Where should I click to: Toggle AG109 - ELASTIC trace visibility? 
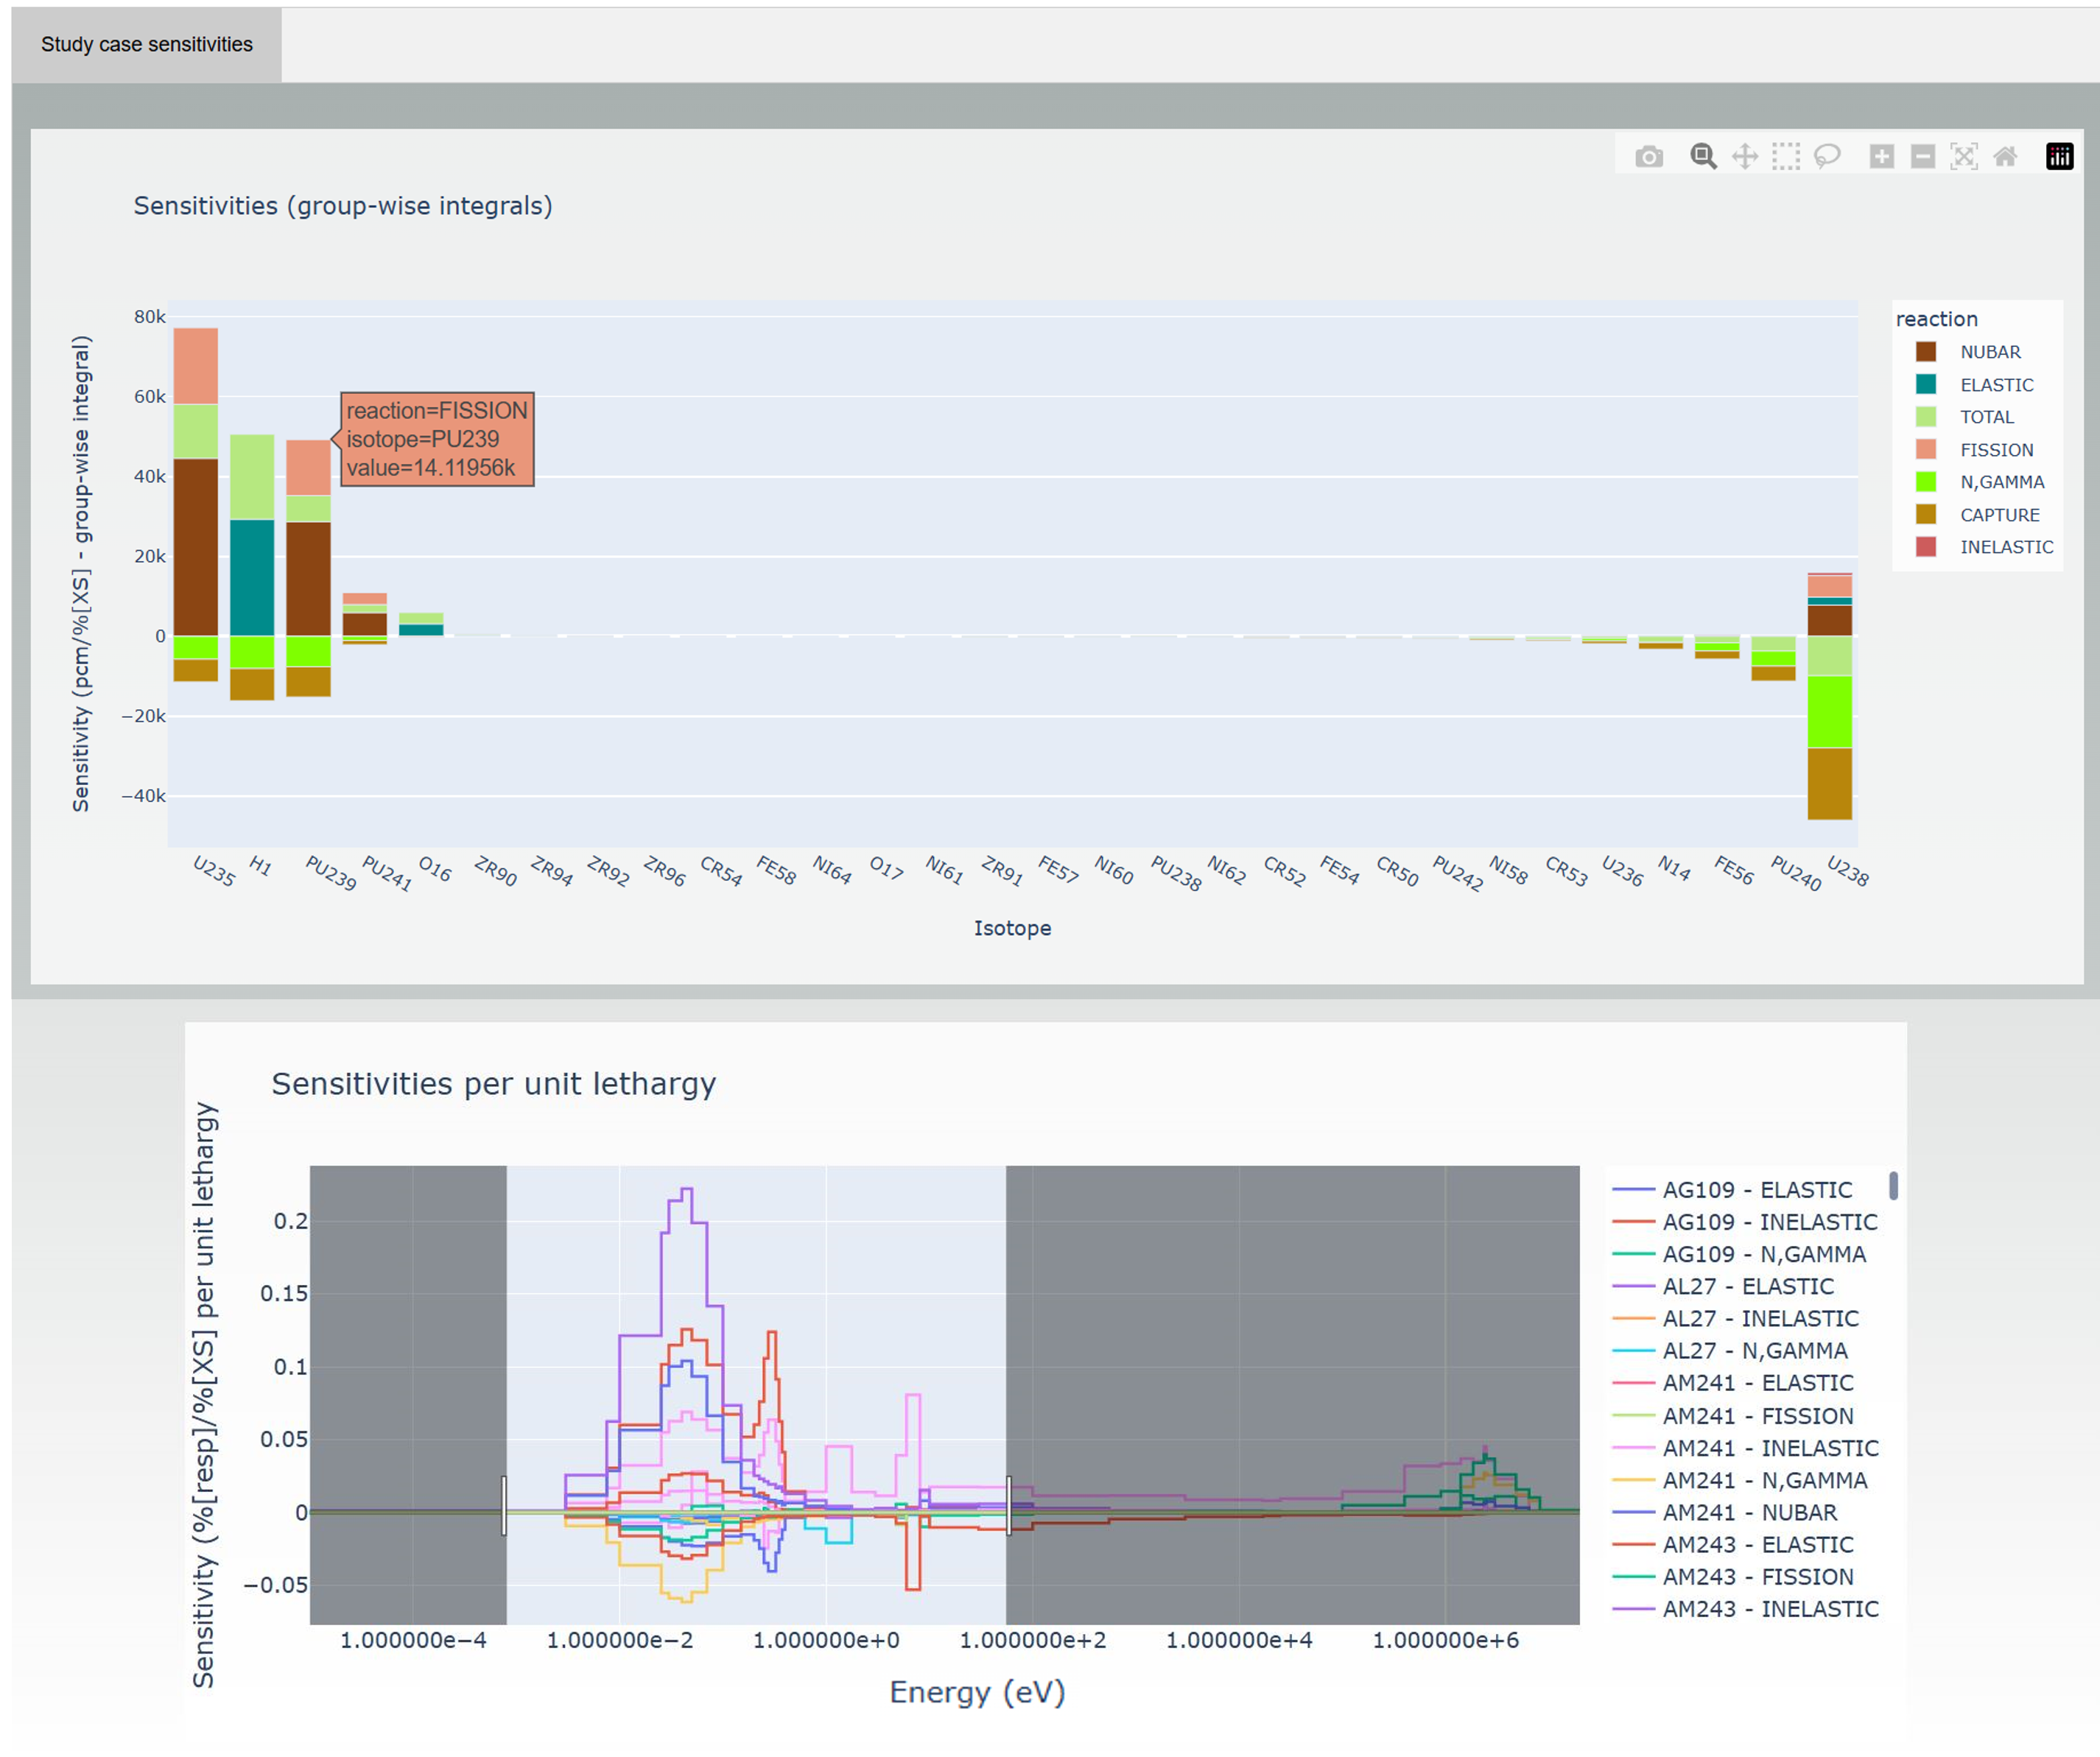1757,1190
